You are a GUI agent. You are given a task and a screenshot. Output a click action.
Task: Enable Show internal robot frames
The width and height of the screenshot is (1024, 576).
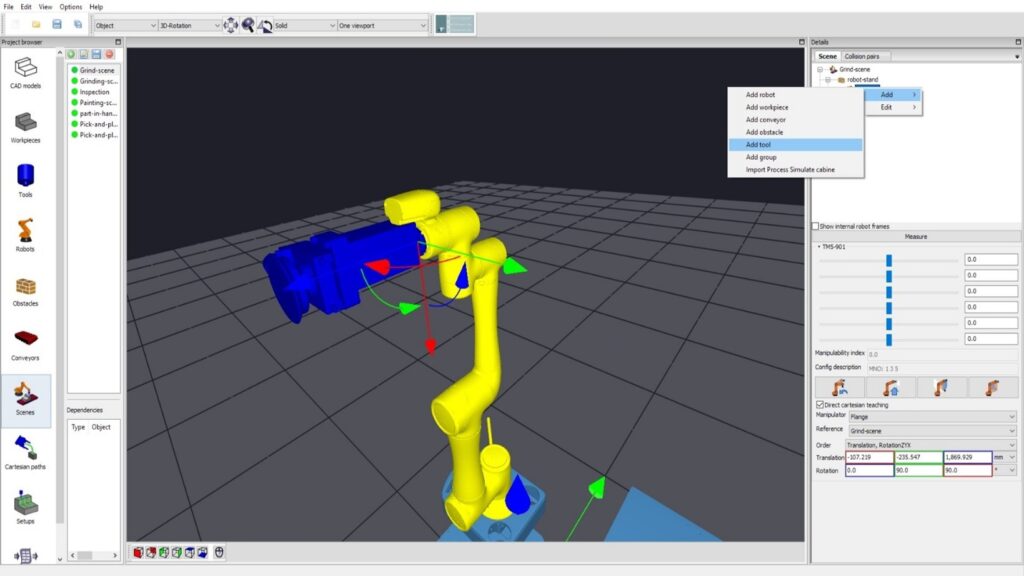tap(816, 226)
